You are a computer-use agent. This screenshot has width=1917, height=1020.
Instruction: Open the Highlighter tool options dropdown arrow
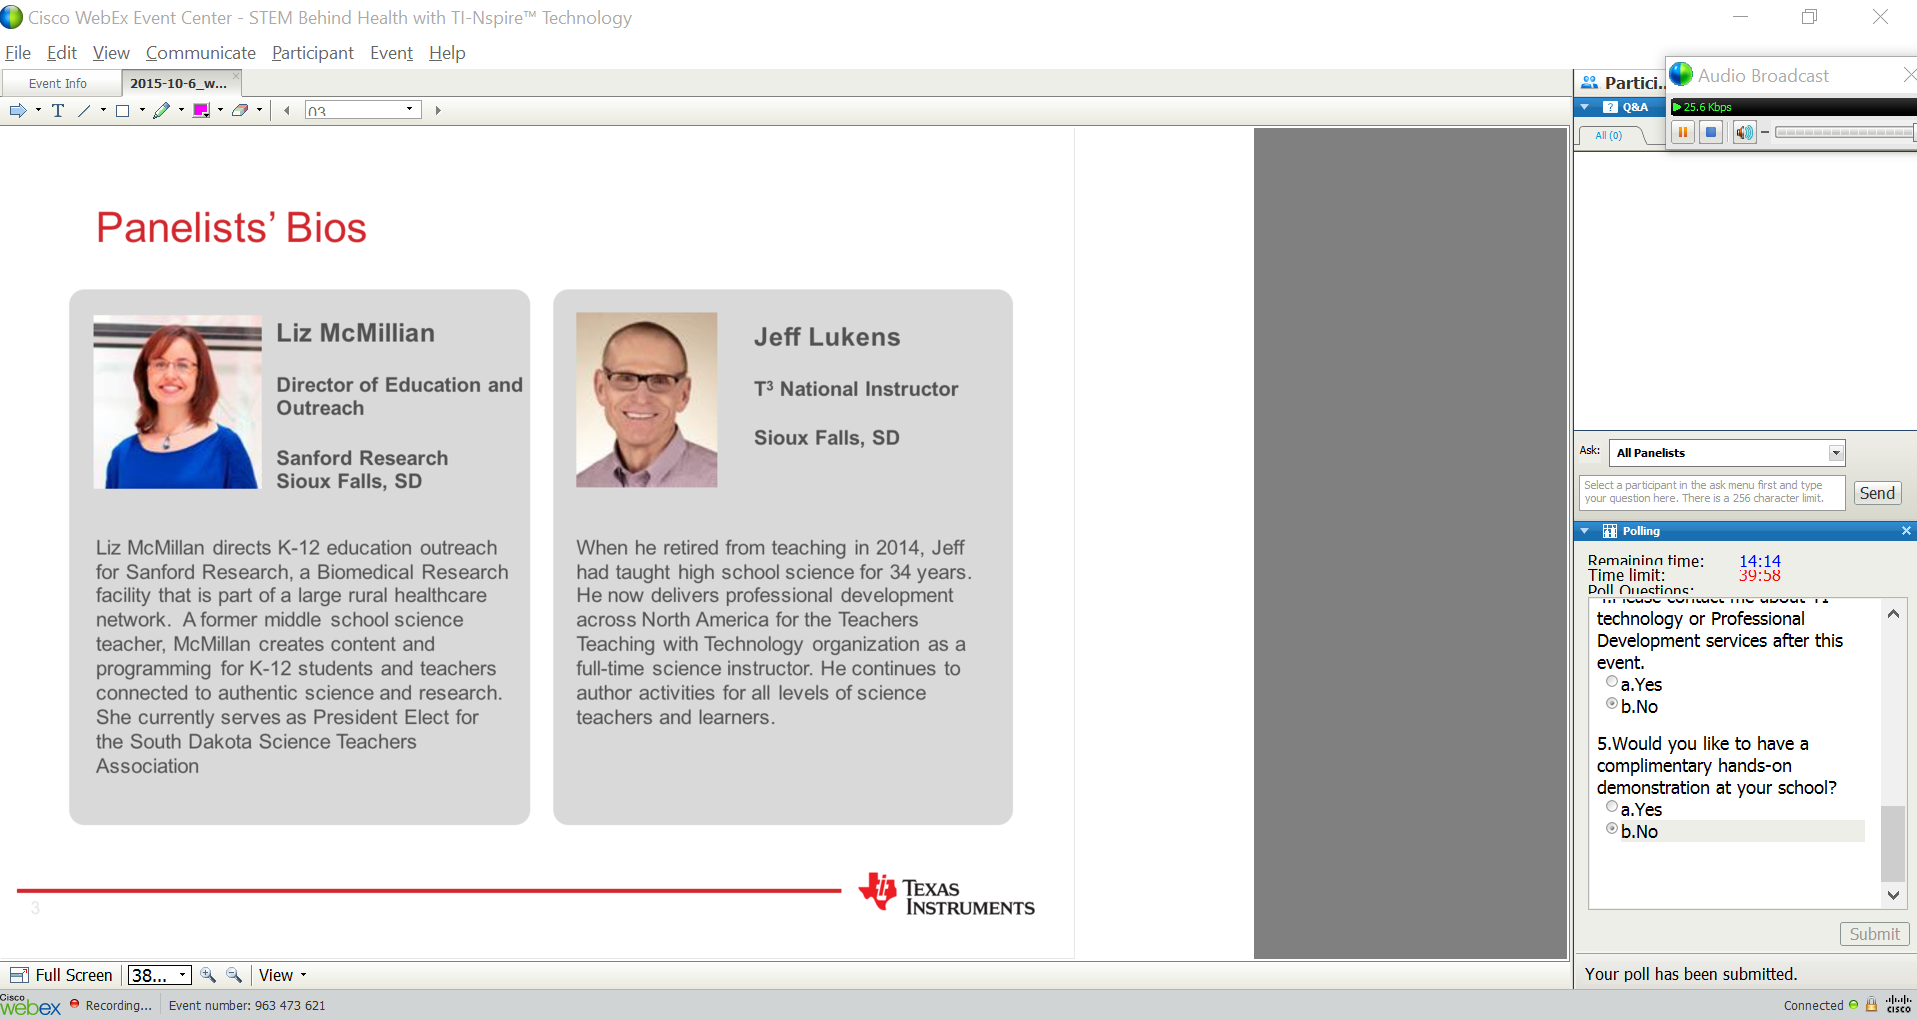tap(181, 110)
